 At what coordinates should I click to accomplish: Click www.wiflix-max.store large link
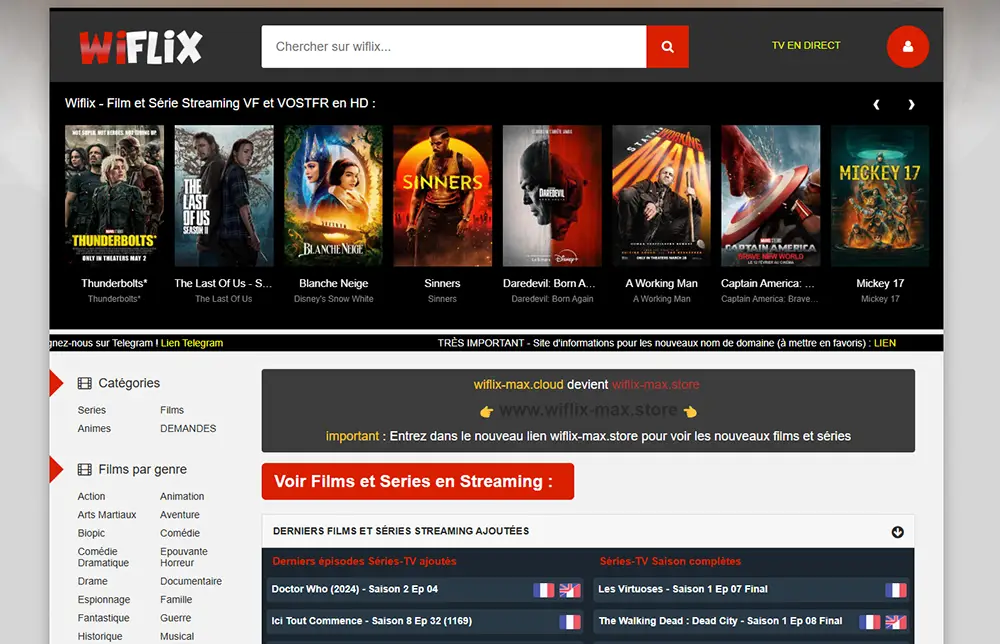pyautogui.click(x=588, y=410)
